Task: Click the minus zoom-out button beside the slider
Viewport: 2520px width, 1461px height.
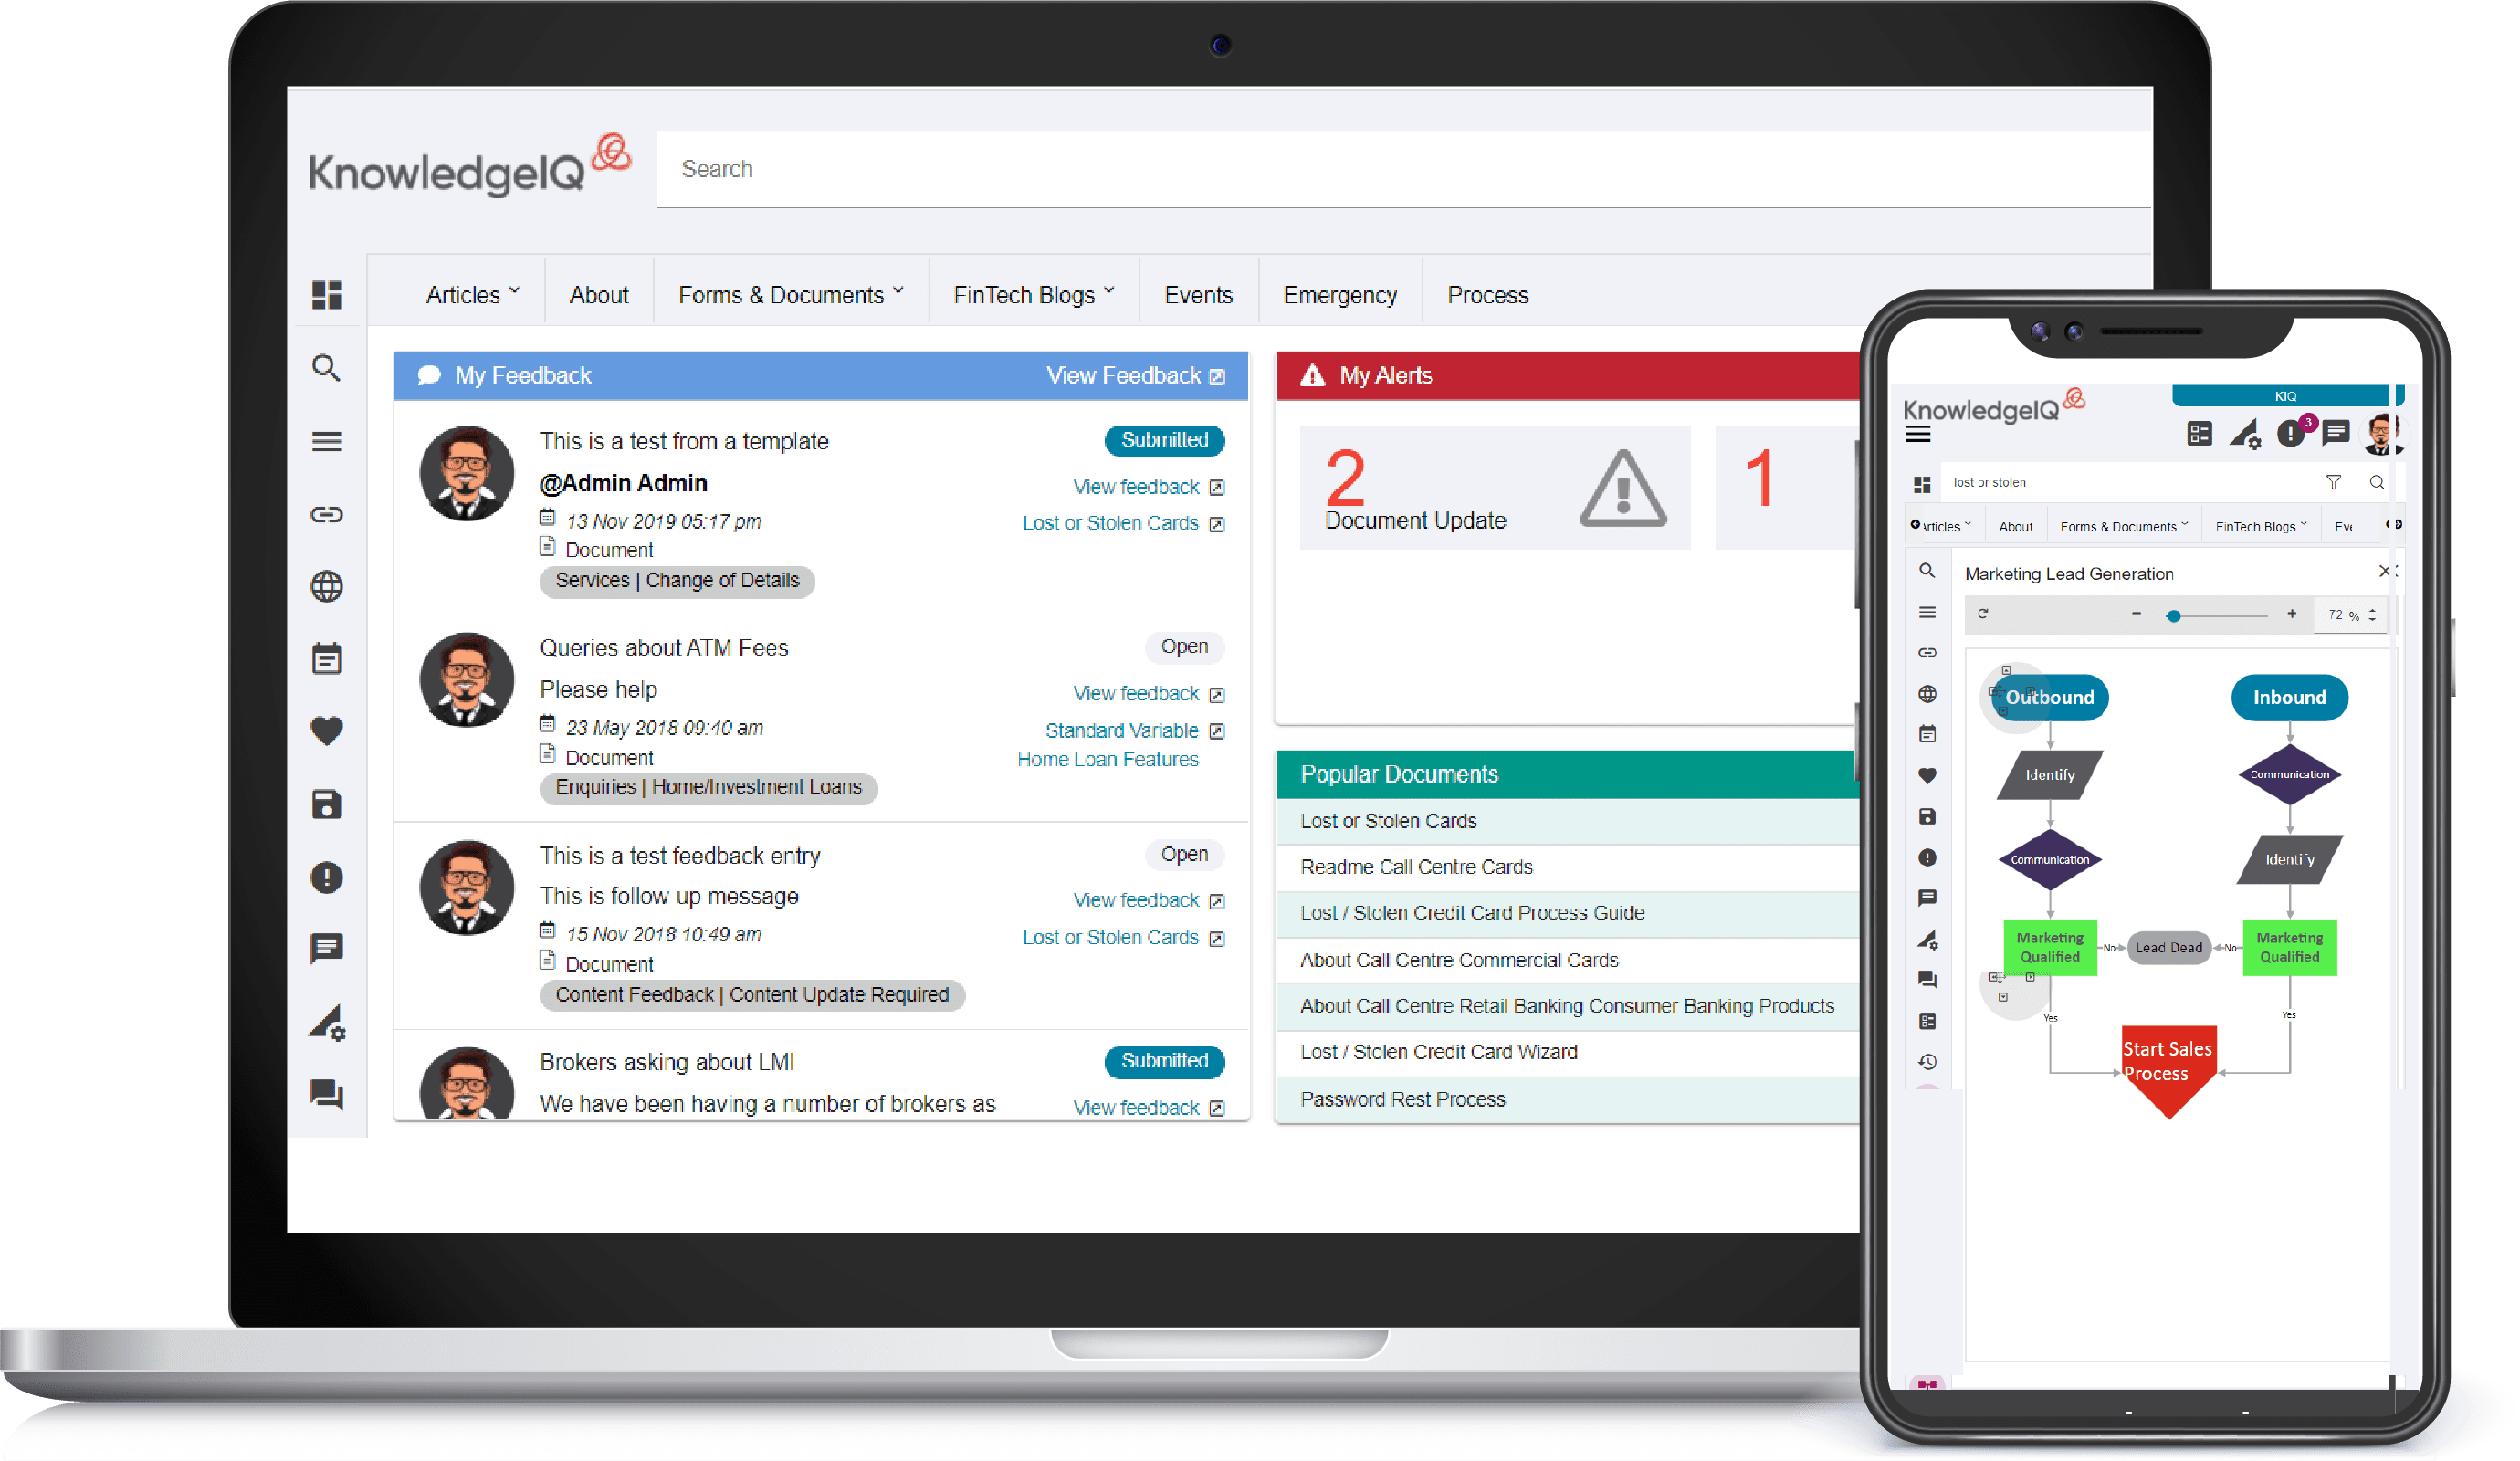Action: coord(2136,614)
